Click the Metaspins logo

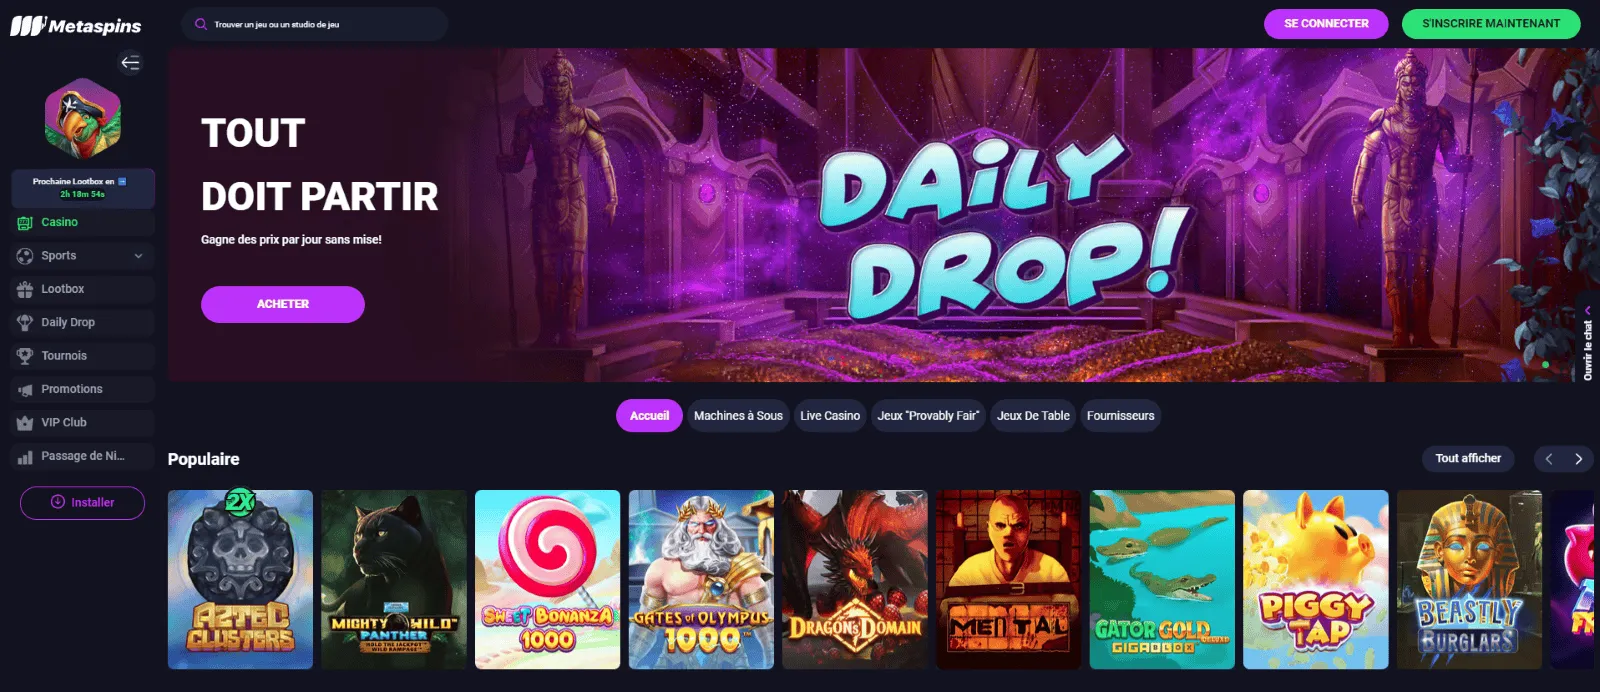click(x=76, y=25)
